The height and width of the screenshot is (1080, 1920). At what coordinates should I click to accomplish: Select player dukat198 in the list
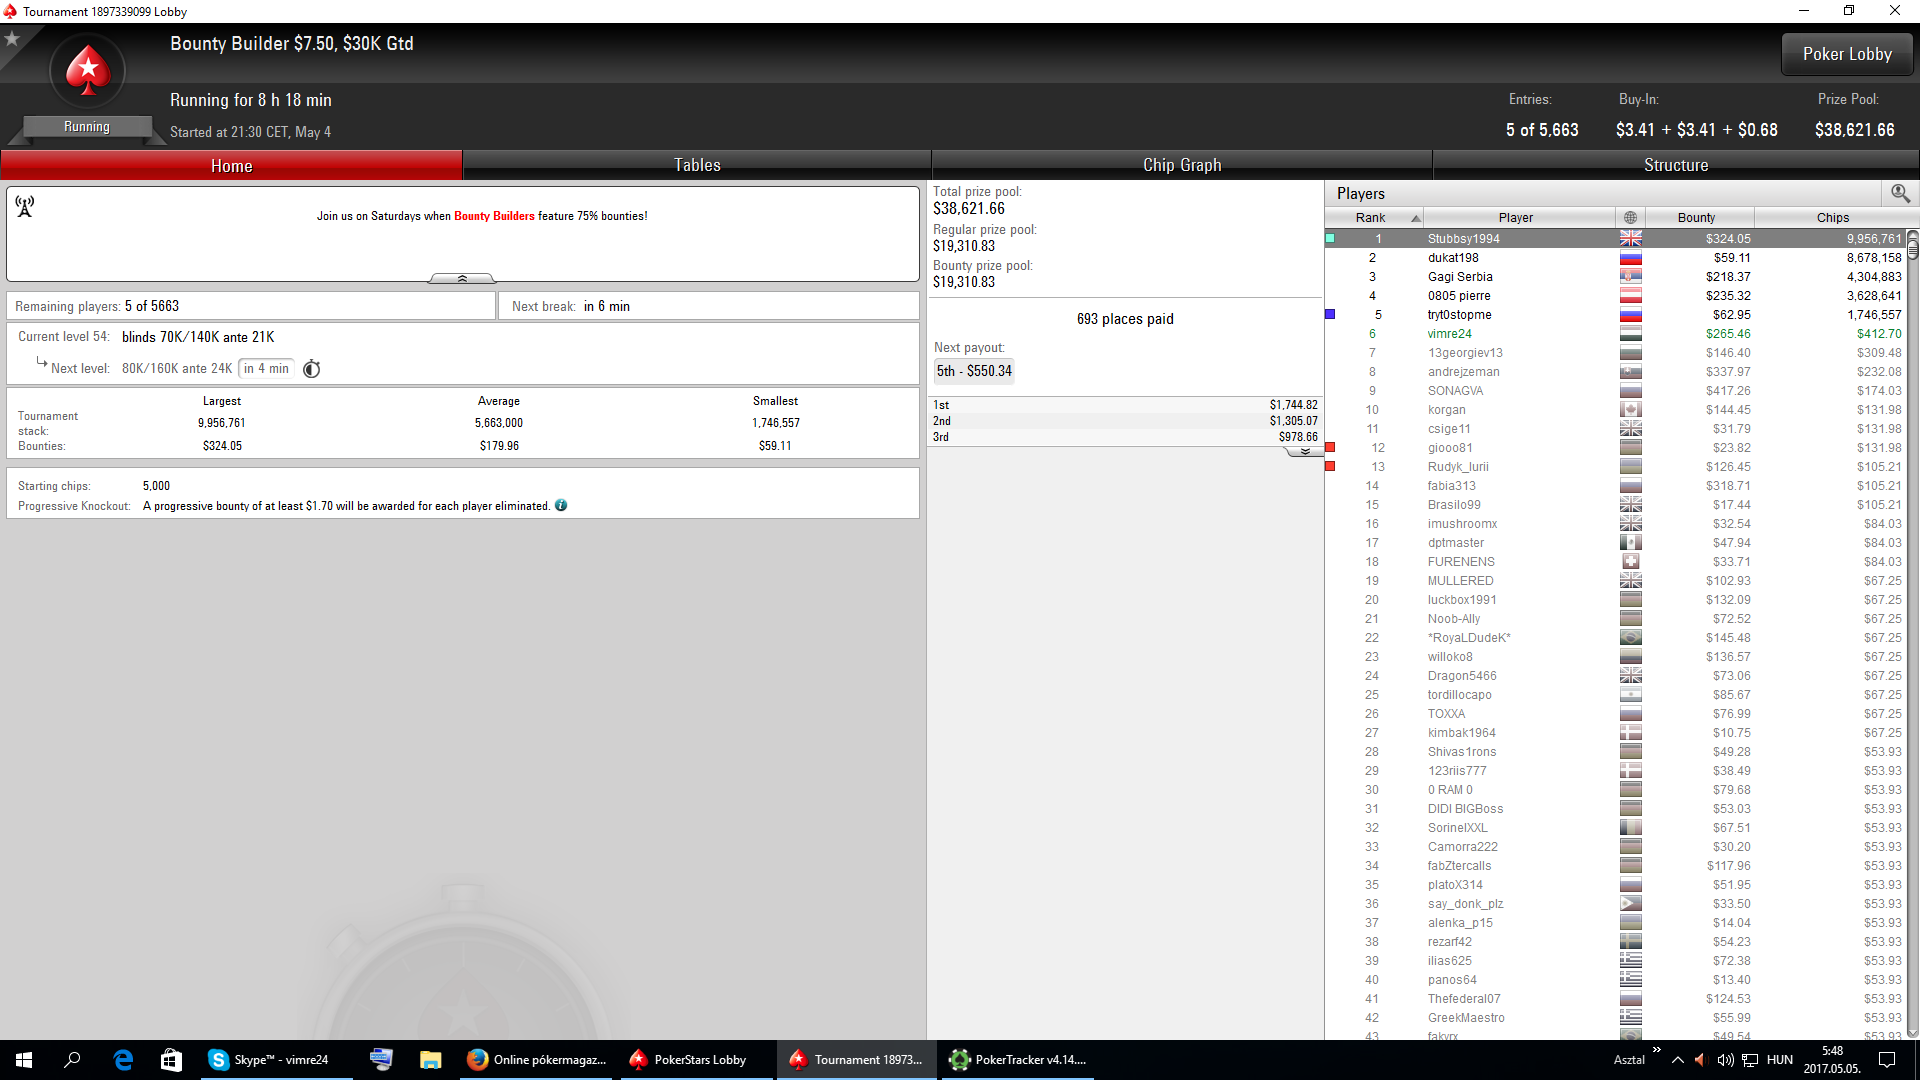[1616, 258]
